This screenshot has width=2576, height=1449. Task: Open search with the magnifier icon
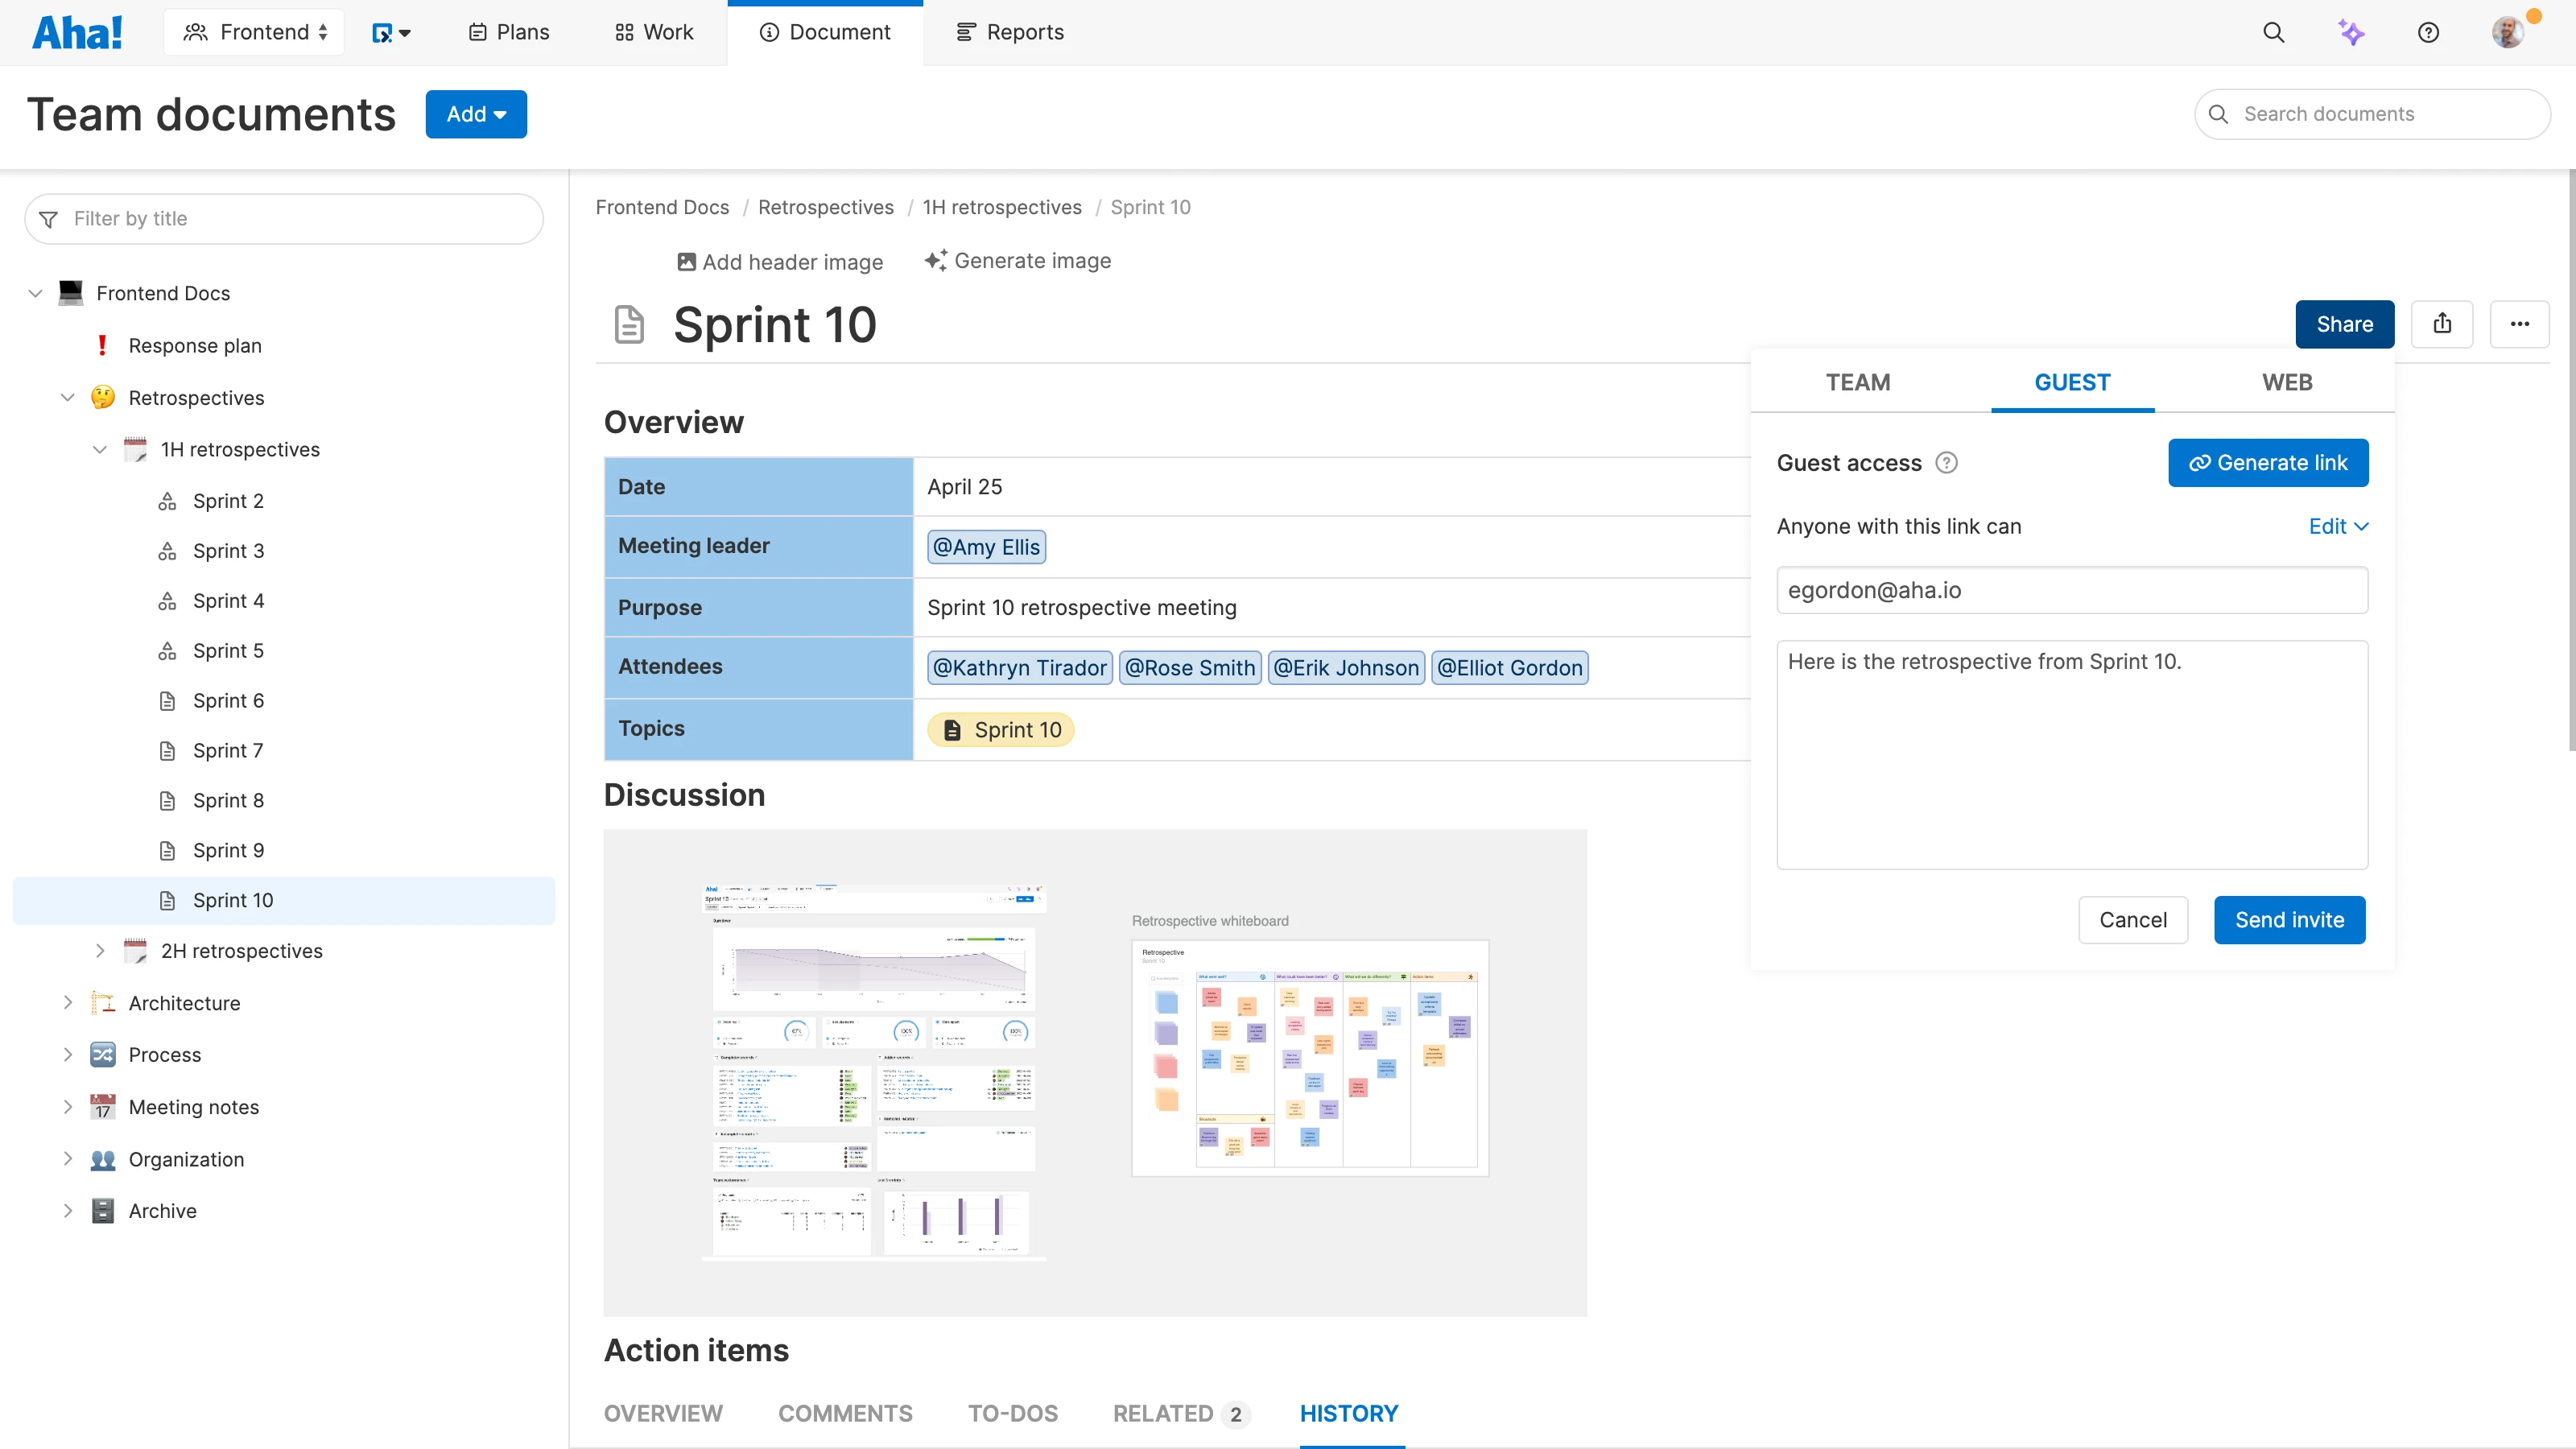(2273, 31)
